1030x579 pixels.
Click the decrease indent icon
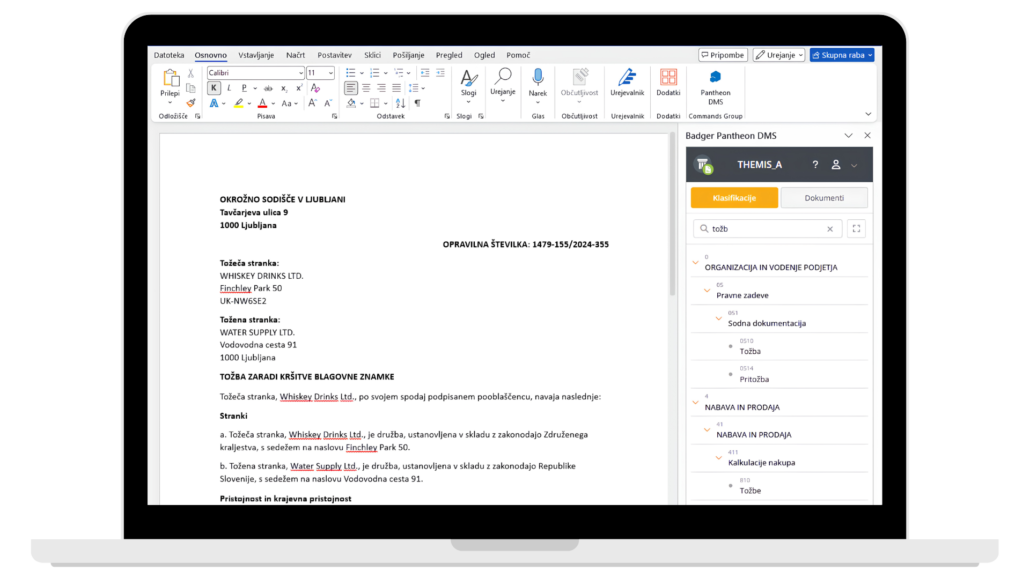point(425,73)
